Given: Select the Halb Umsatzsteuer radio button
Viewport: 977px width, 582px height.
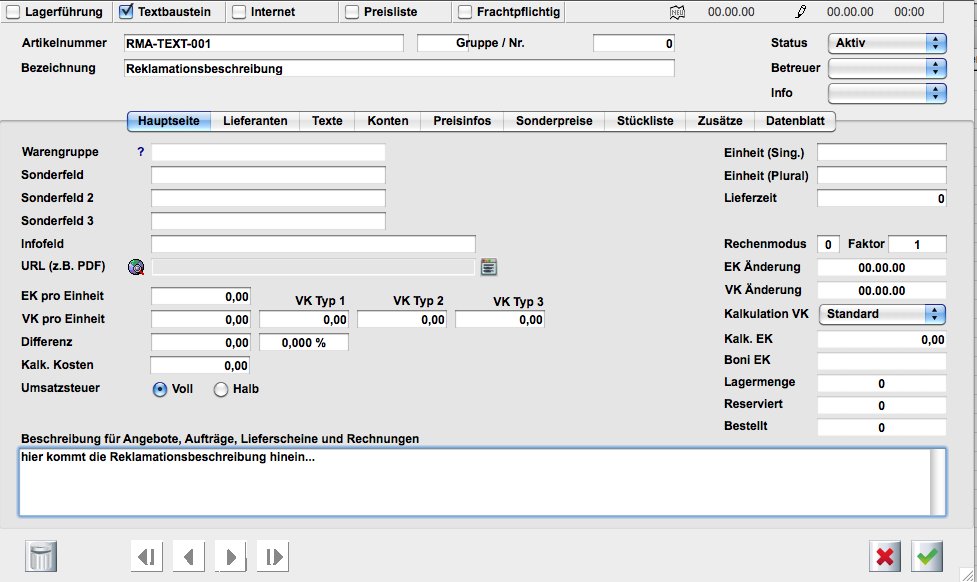Looking at the screenshot, I should point(221,389).
